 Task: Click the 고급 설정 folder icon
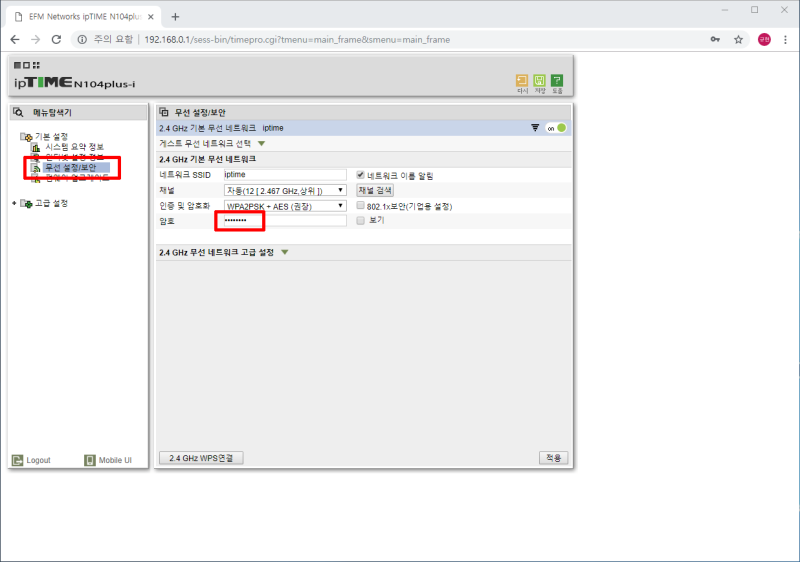(x=27, y=203)
